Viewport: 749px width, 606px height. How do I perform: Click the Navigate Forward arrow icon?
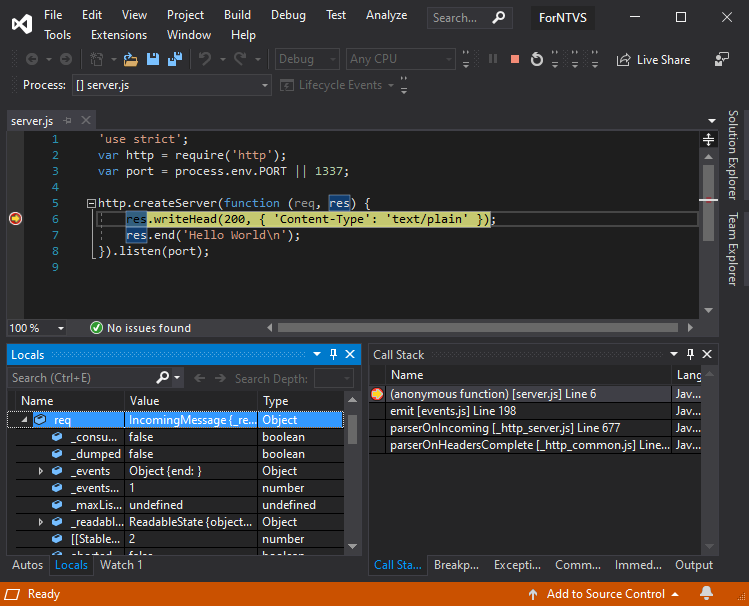tap(66, 59)
